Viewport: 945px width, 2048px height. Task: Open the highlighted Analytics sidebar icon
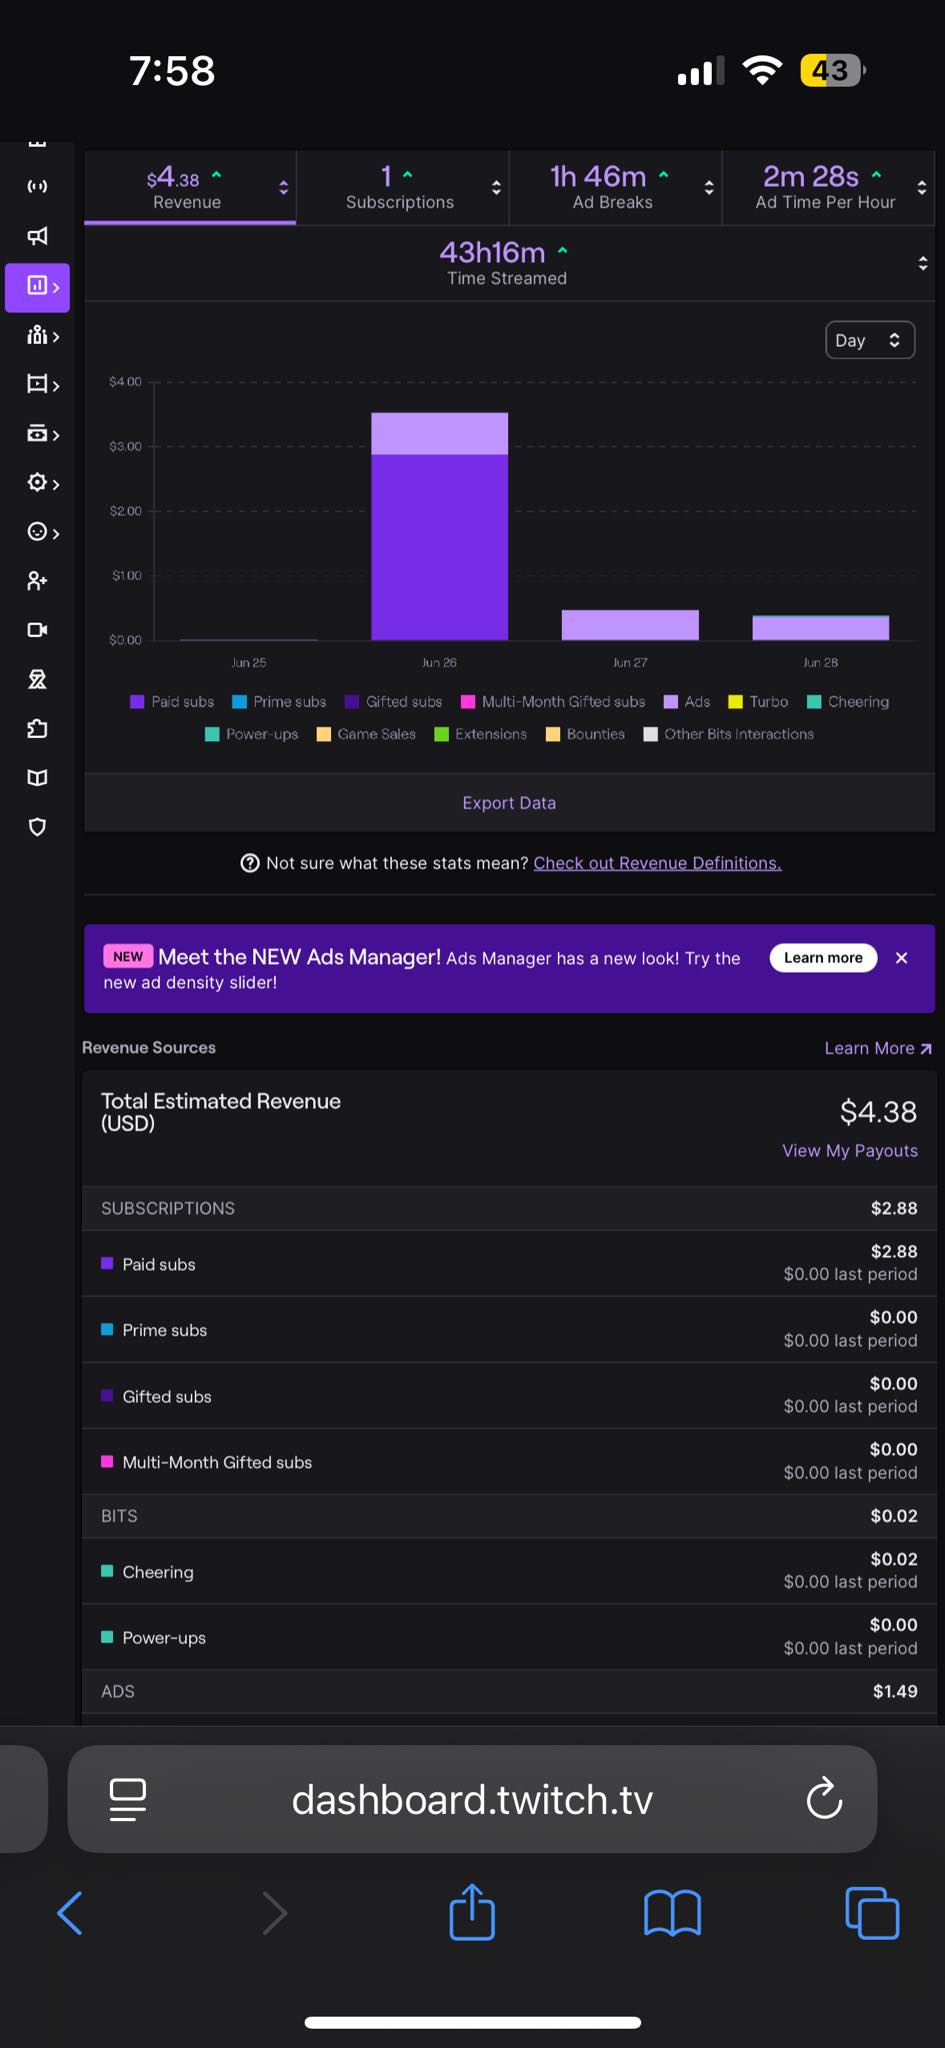[x=38, y=287]
